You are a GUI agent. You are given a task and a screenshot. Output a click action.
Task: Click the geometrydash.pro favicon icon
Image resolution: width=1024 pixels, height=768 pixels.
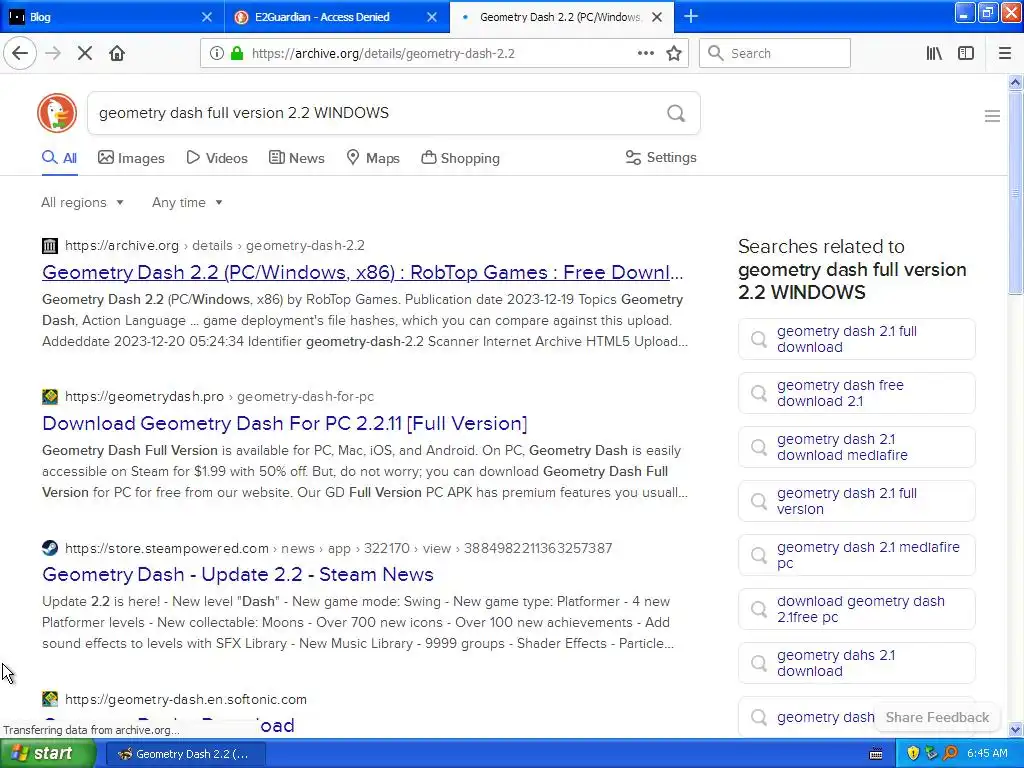(x=50, y=396)
